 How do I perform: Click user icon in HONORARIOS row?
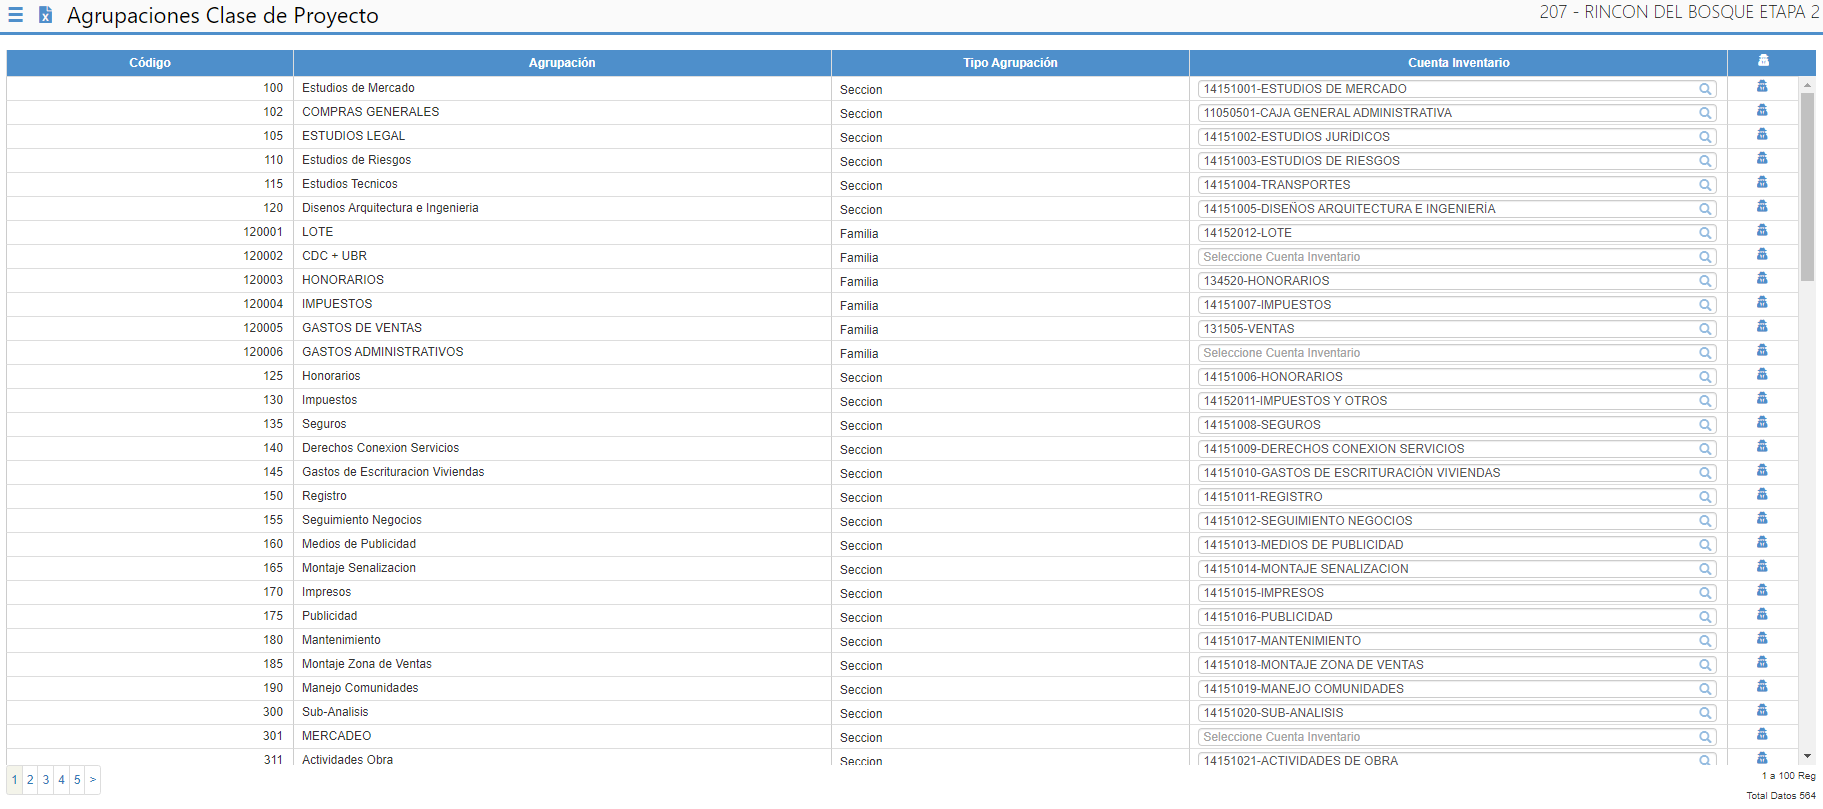(x=1762, y=278)
